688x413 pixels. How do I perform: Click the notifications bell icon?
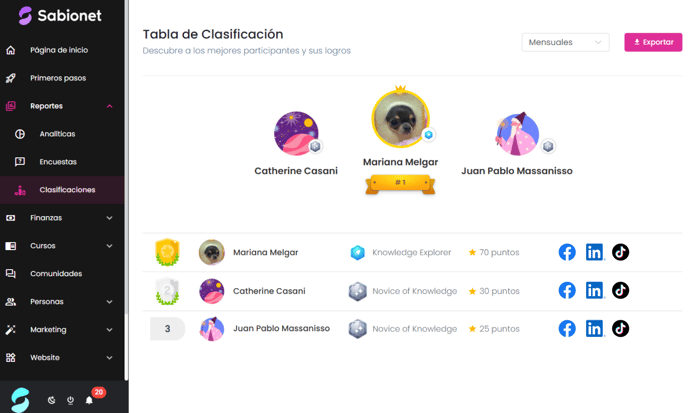(89, 400)
